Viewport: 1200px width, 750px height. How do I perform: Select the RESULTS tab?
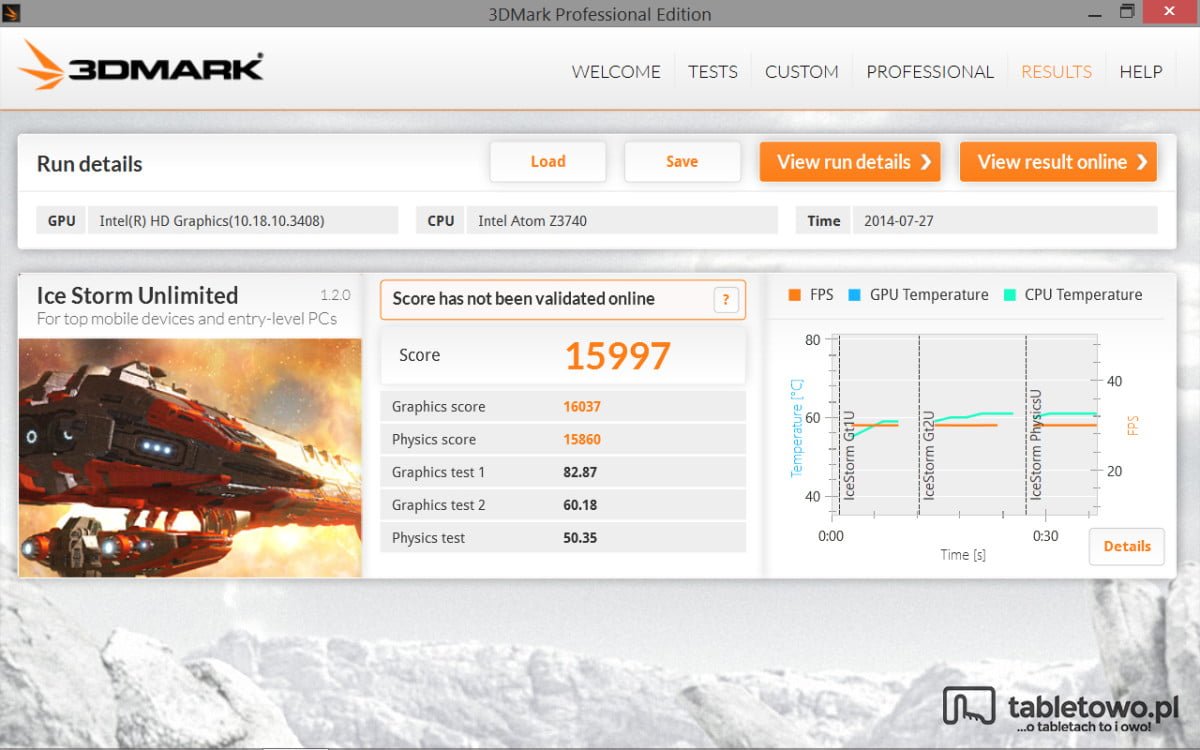coord(1056,72)
